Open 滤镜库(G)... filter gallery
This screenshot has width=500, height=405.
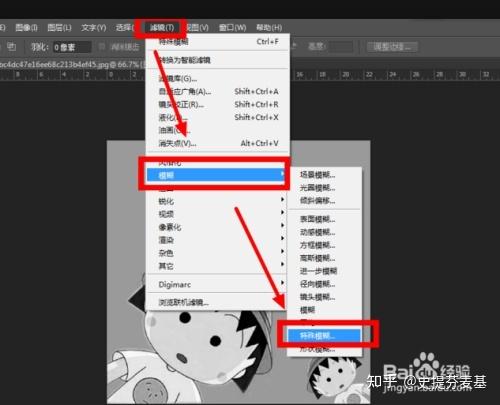pyautogui.click(x=218, y=79)
